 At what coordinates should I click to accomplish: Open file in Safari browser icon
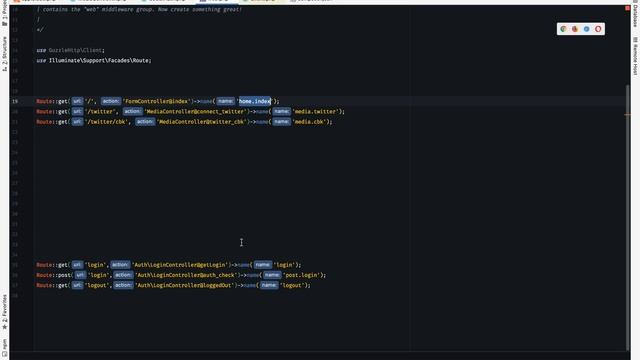[x=587, y=29]
